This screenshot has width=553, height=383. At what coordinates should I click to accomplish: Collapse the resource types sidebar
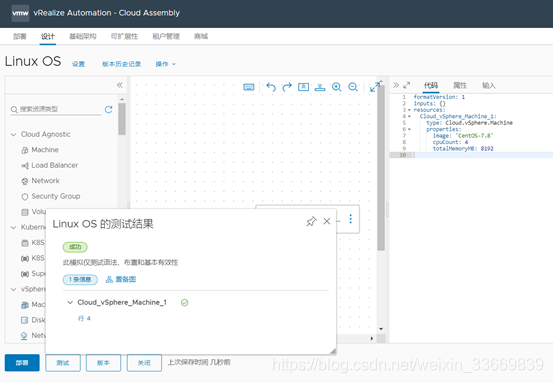click(120, 85)
